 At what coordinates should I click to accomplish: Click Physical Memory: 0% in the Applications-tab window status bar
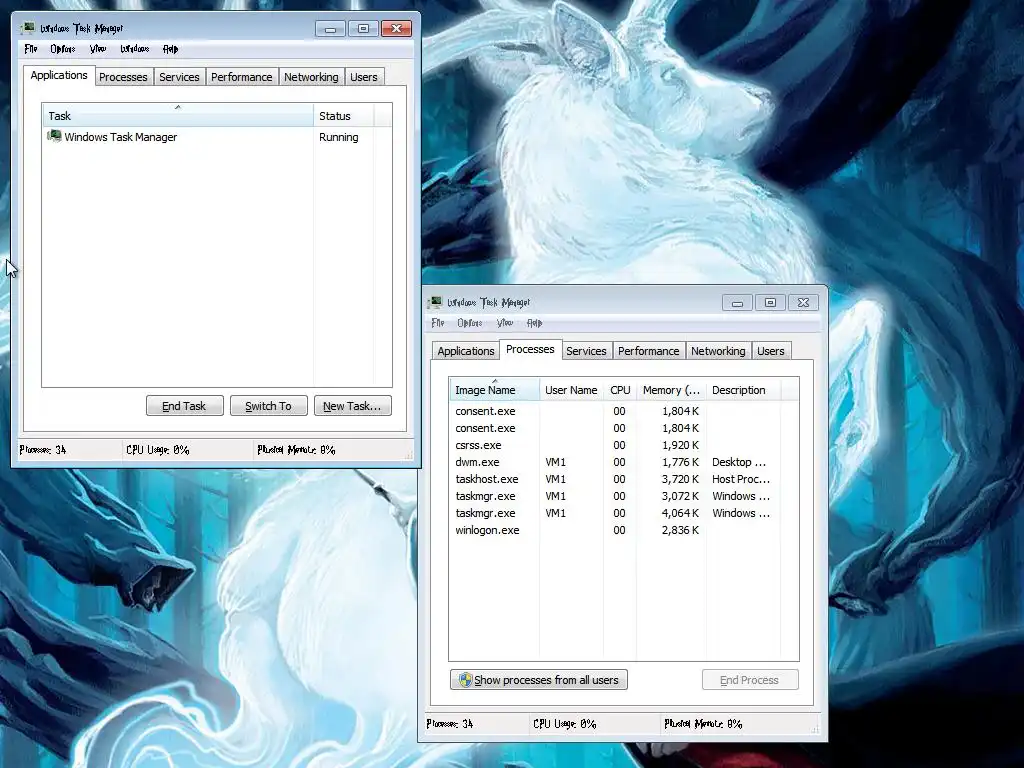click(296, 450)
